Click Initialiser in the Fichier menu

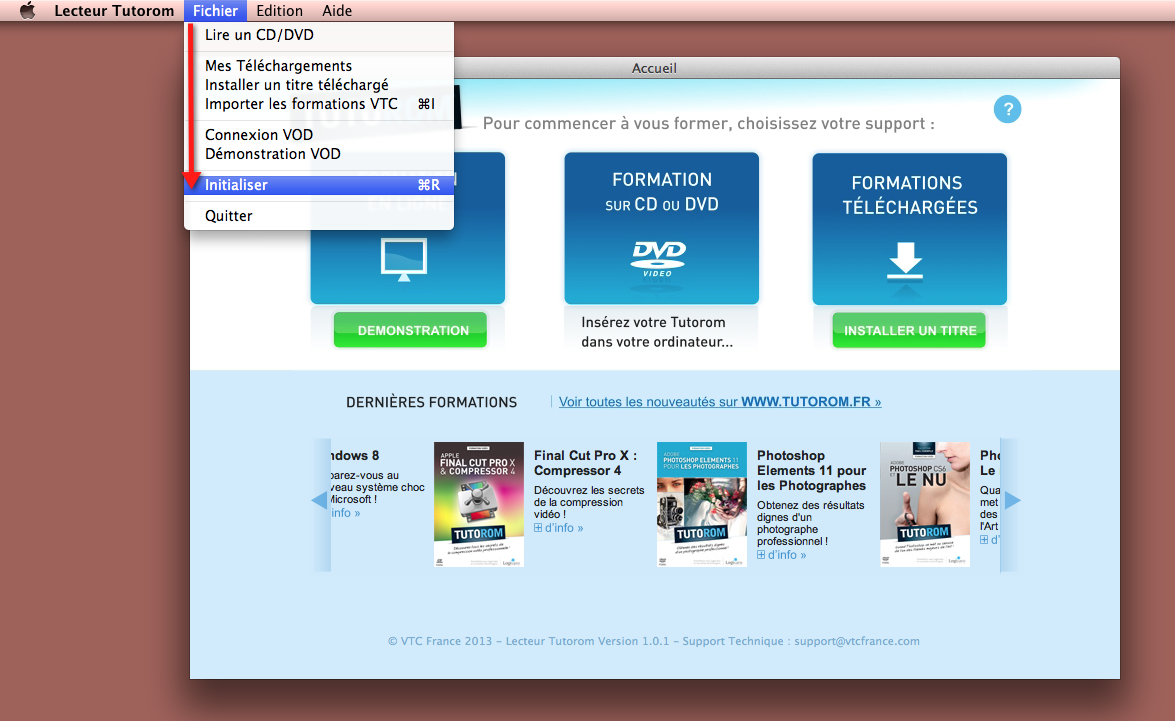319,185
